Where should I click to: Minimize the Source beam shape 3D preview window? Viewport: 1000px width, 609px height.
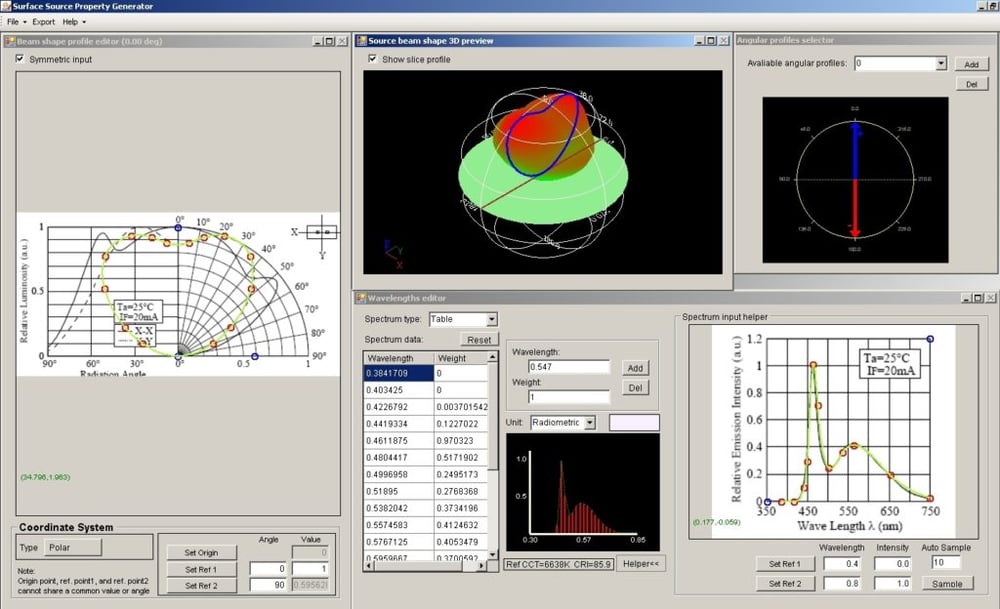(696, 41)
